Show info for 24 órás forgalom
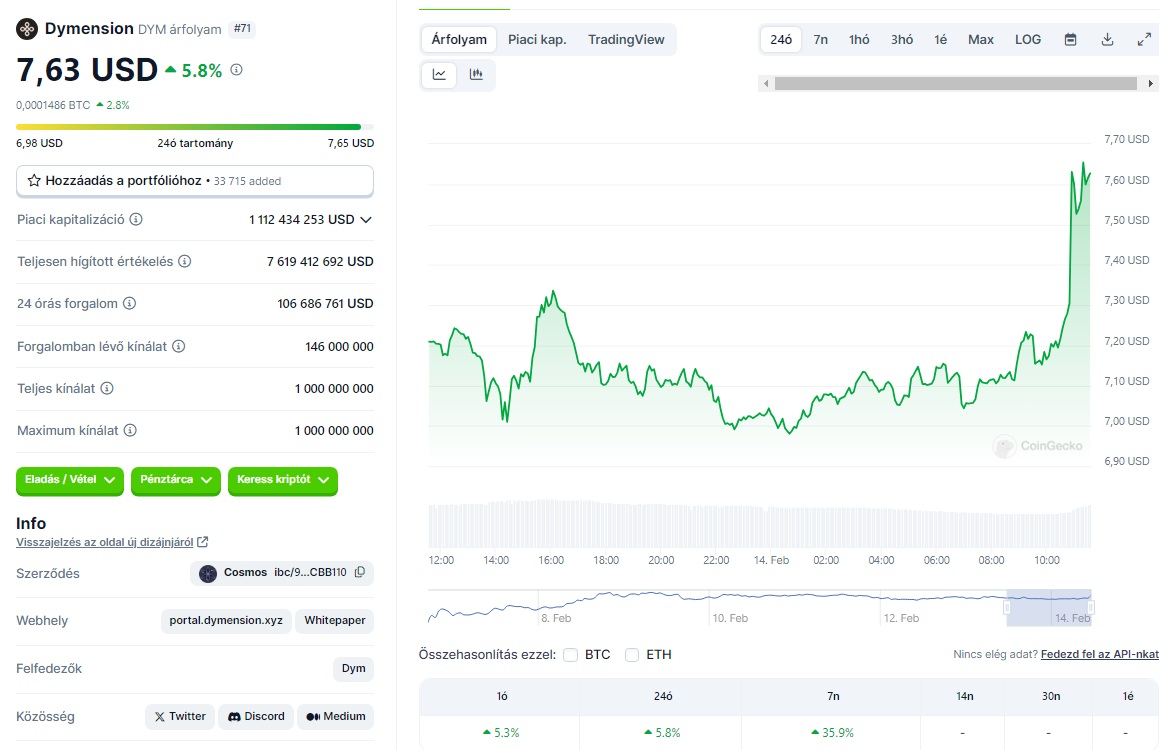 [x=129, y=303]
